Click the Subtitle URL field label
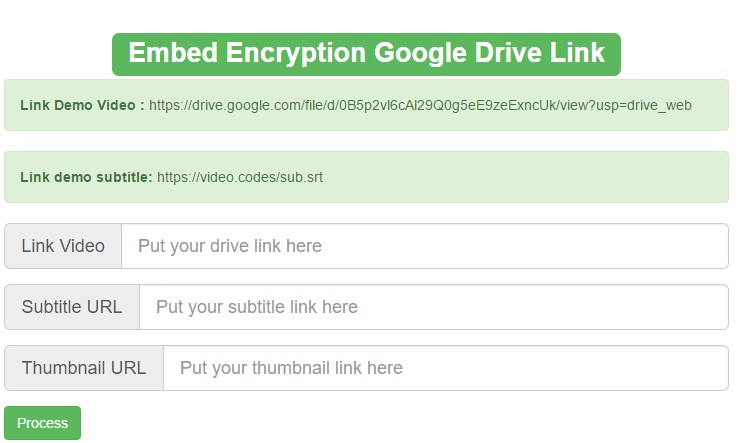The image size is (741, 443). pyautogui.click(x=72, y=307)
